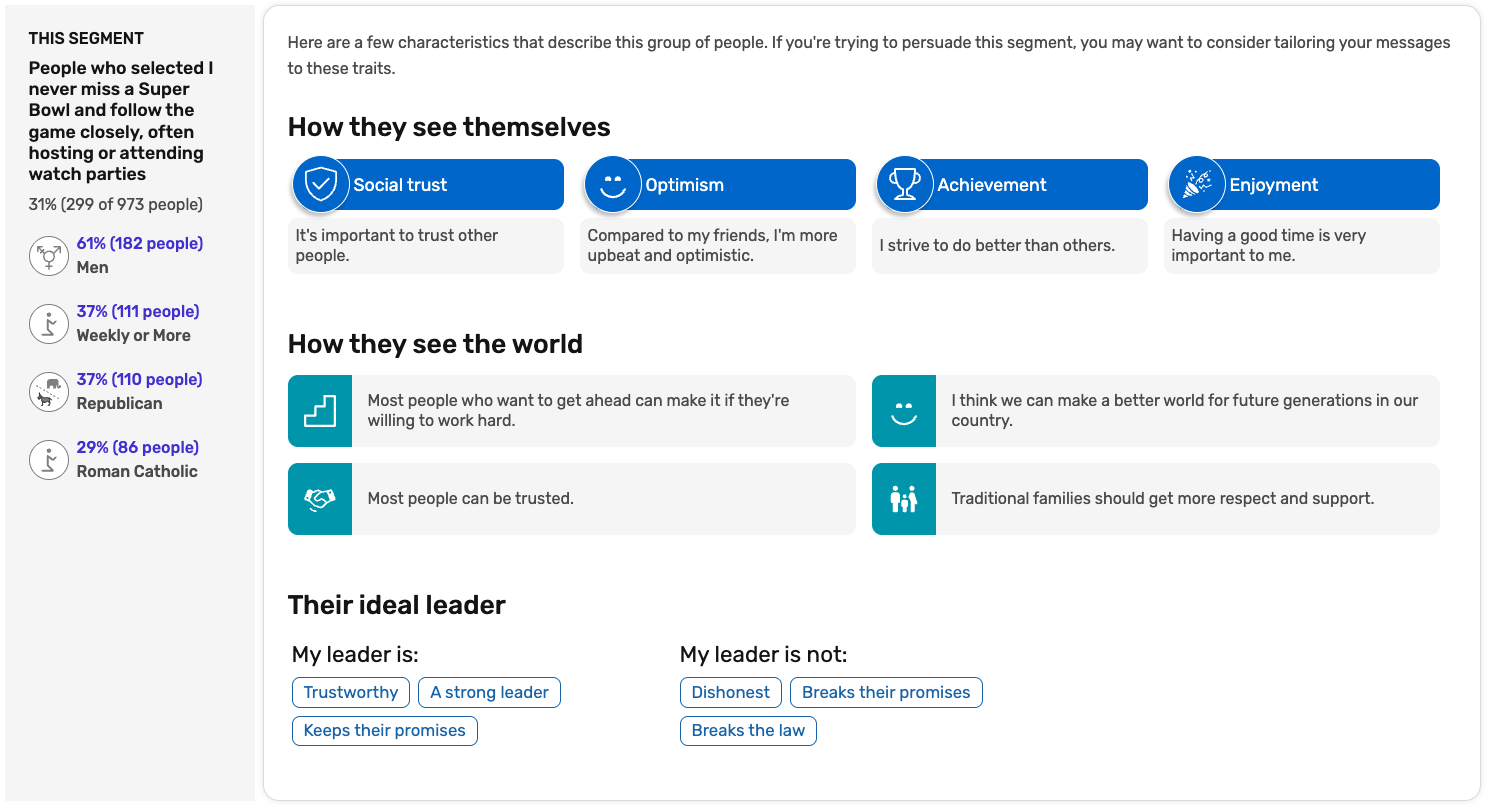Click the Achievement trophy icon

[905, 185]
